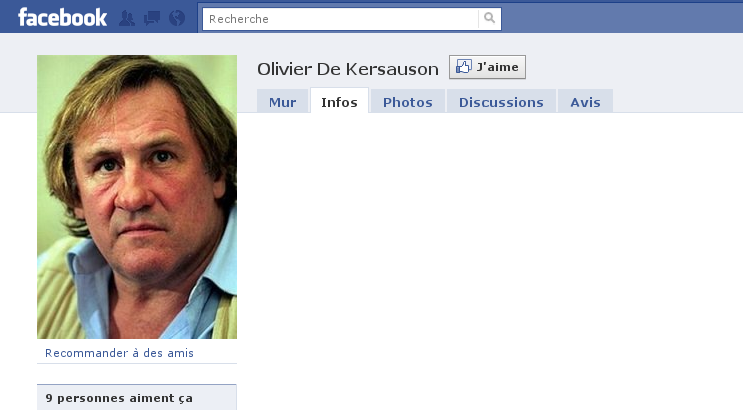This screenshot has height=410, width=743.
Task: Click the thumbs-up icon in J'aime button
Action: pos(463,67)
